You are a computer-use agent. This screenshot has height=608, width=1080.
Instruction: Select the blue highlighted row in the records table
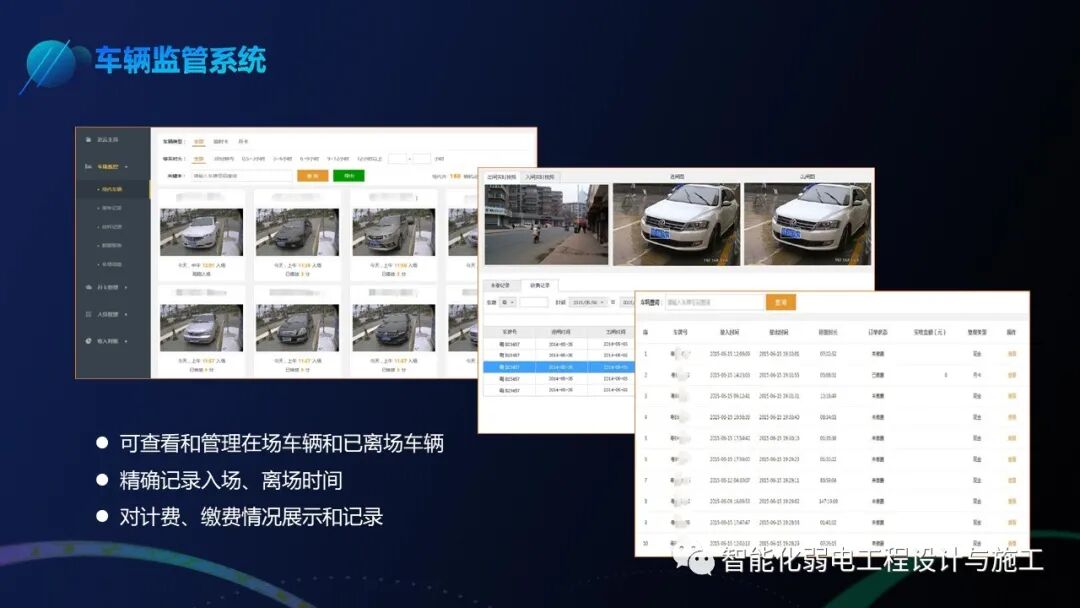click(x=559, y=367)
